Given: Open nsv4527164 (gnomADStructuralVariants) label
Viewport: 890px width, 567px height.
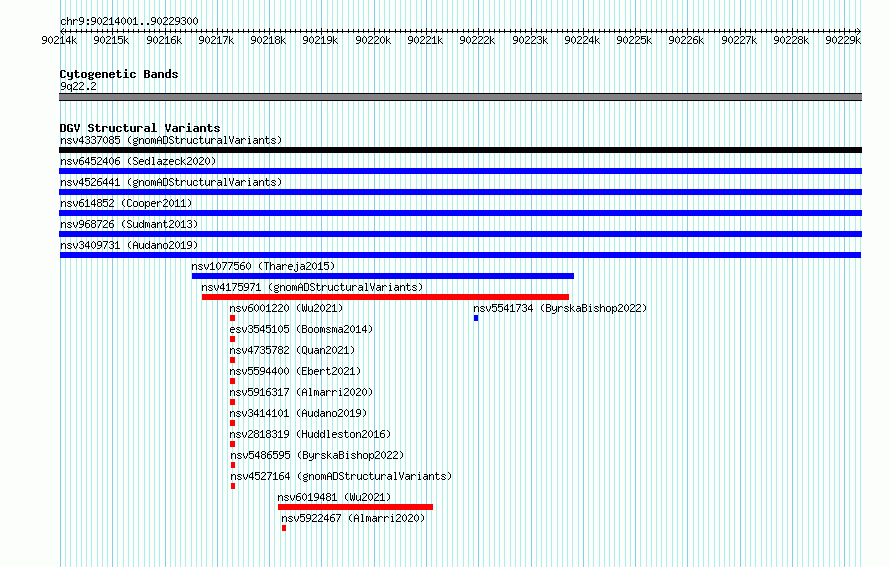Looking at the screenshot, I should [341, 476].
